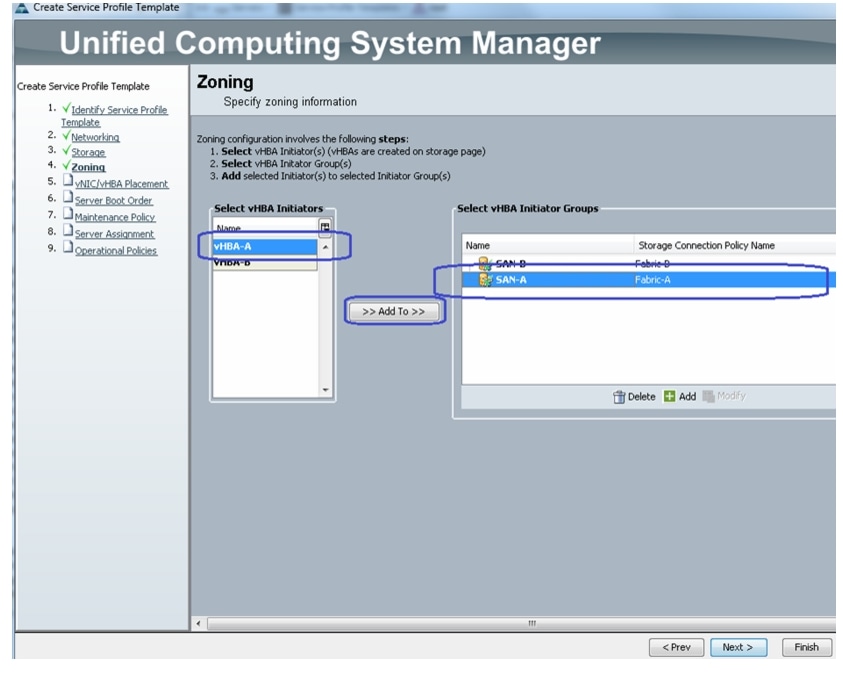Image resolution: width=843 pixels, height=688 pixels.
Task: Click the SAN-B group icon
Action: [485, 263]
